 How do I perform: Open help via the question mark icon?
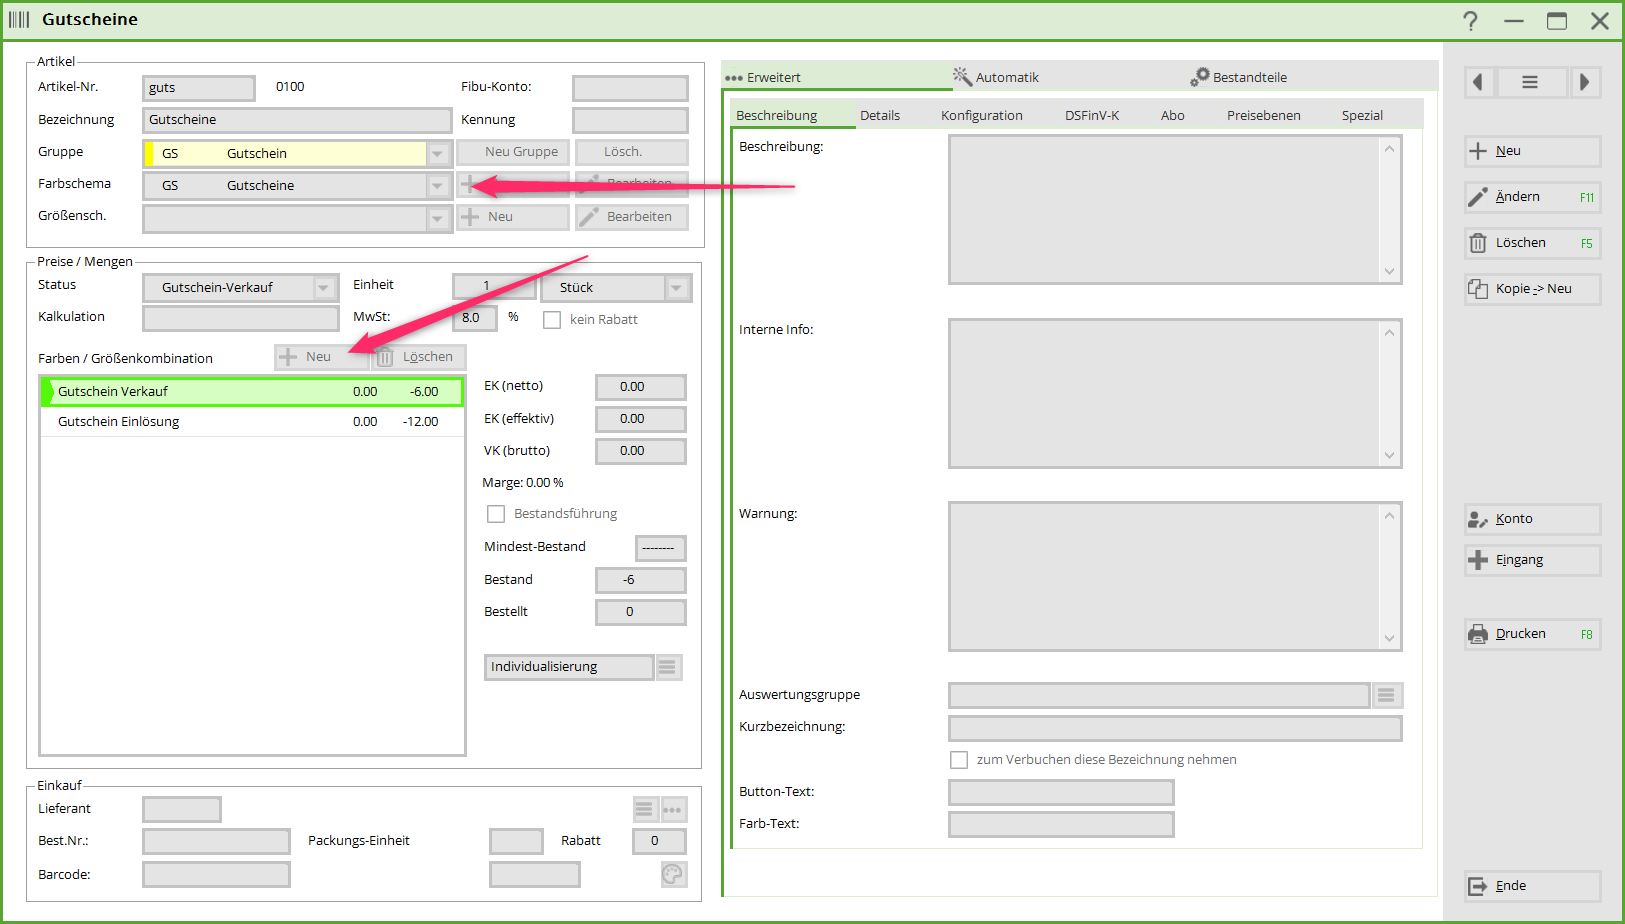coord(1470,21)
